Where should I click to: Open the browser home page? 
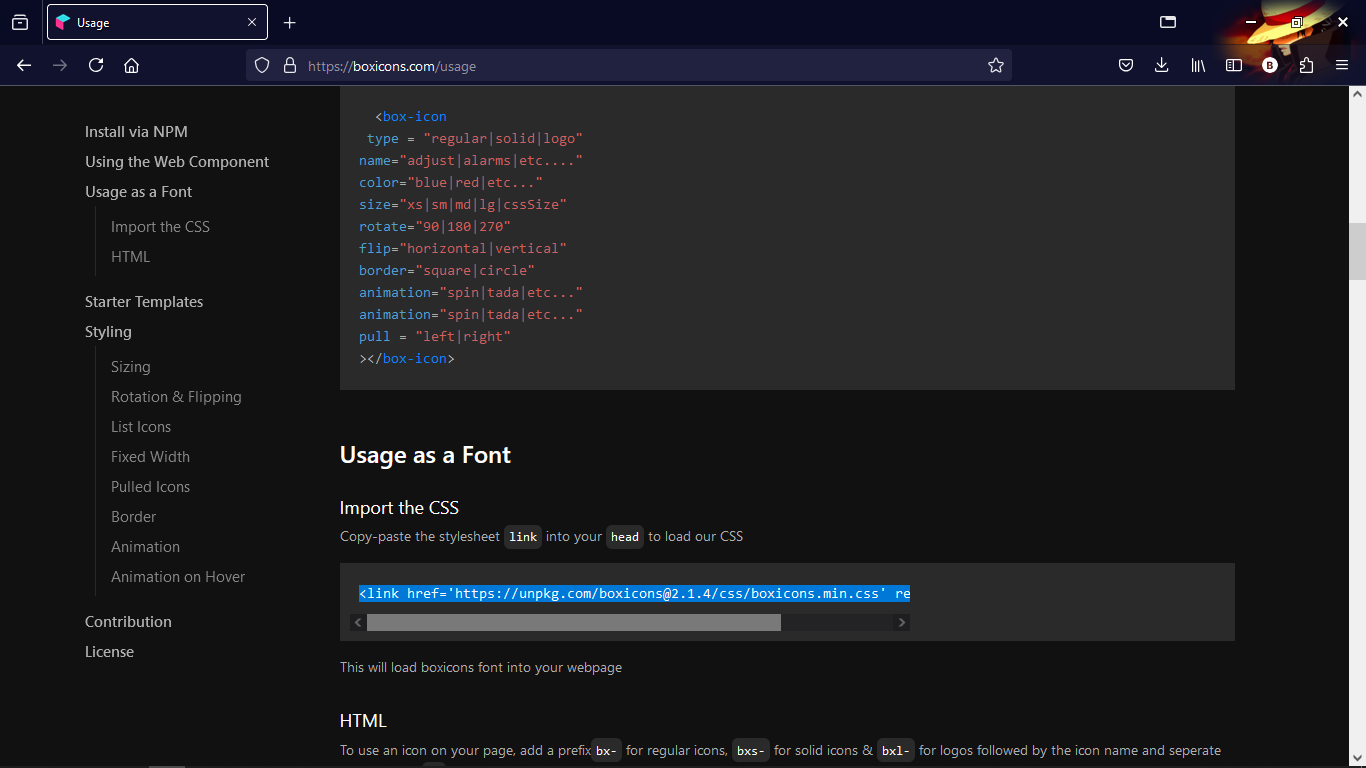click(x=131, y=66)
